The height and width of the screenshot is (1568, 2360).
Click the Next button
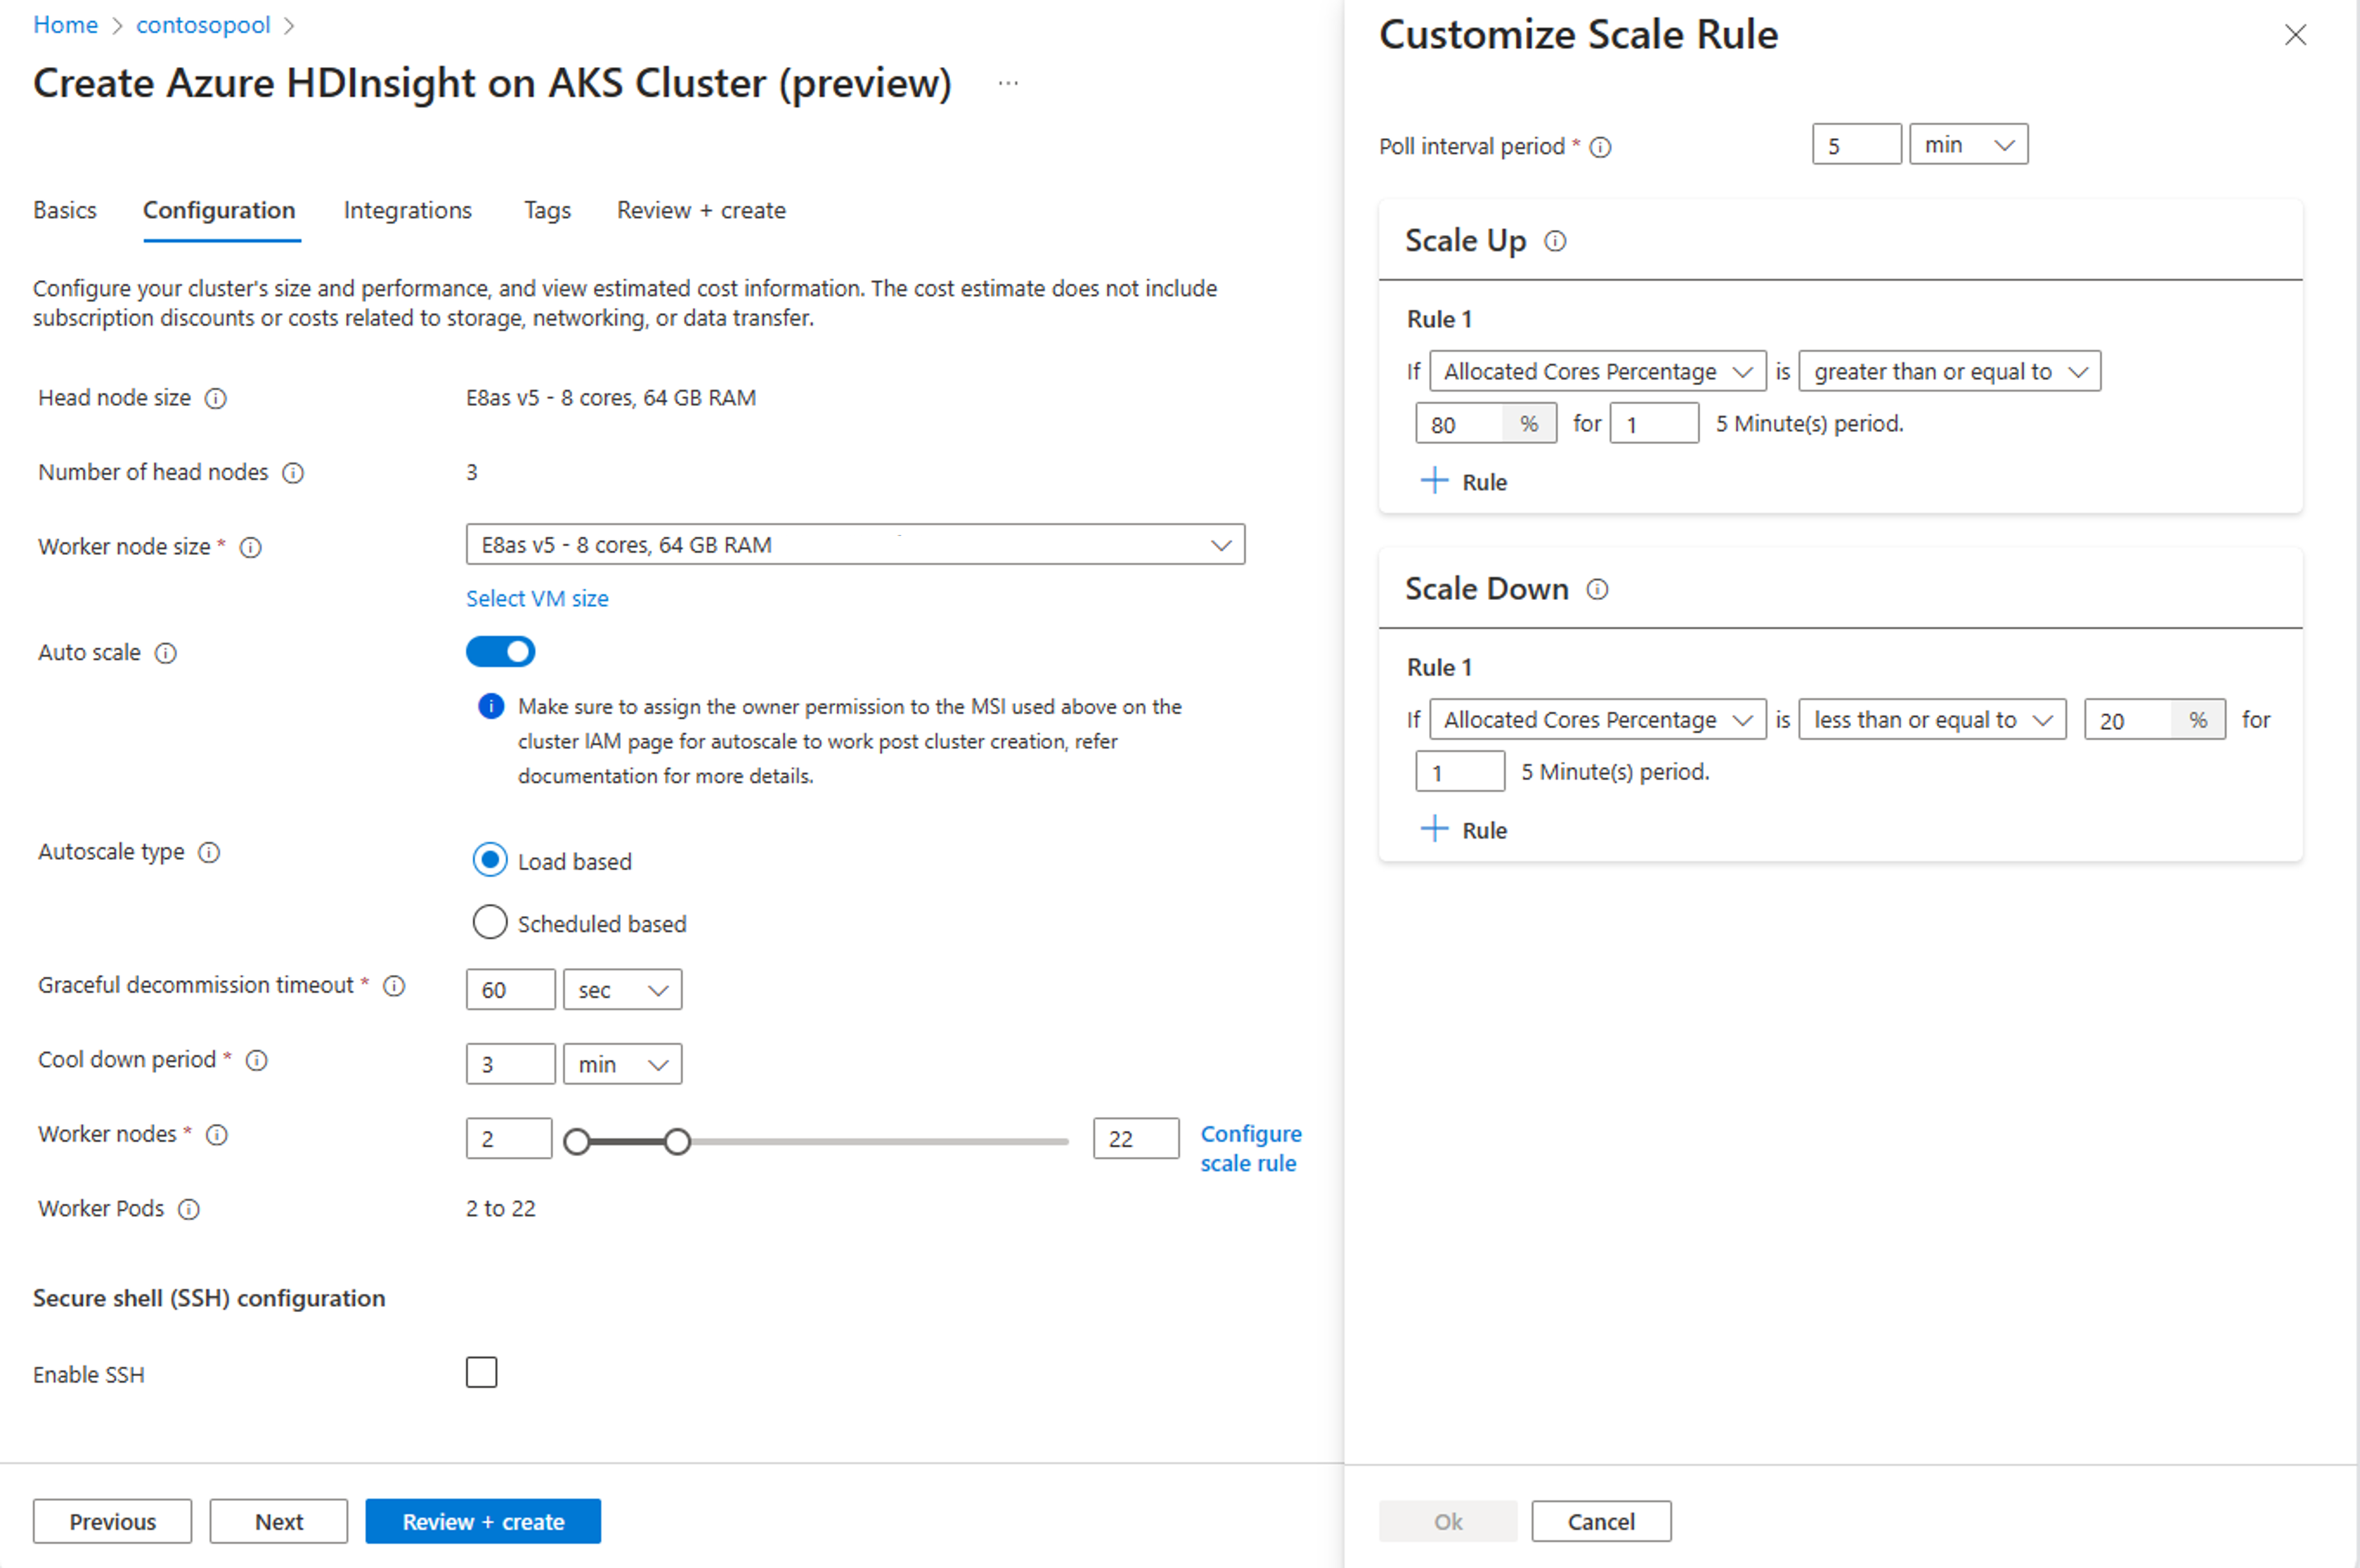coord(278,1521)
